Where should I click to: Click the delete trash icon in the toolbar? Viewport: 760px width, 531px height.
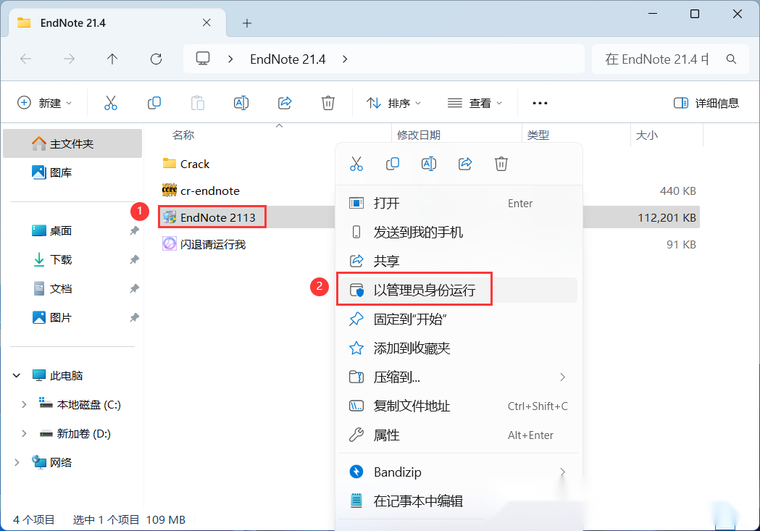coord(328,103)
